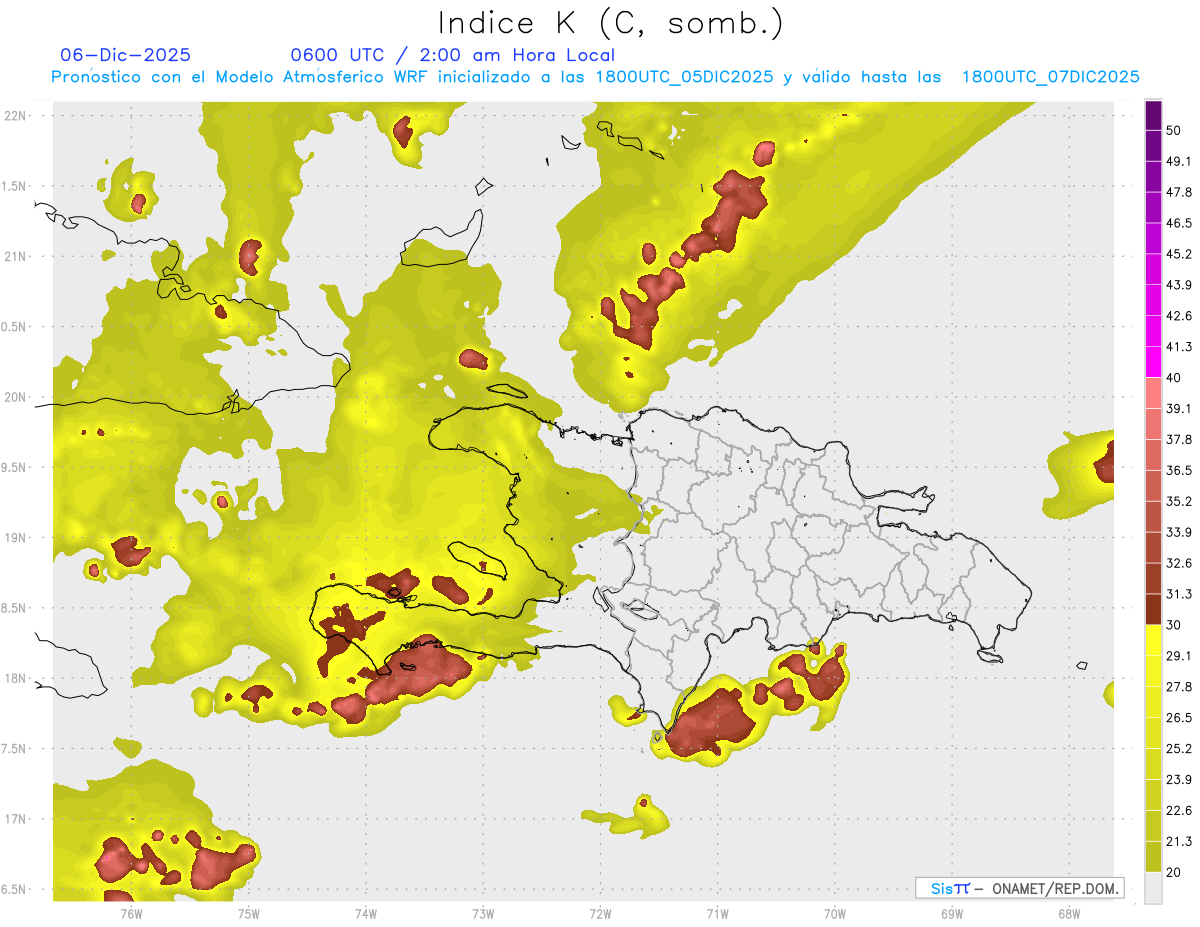Screen dimensions: 1200x927
Task: Pick the dark brown swatch between 30 and 31.3
Action: coord(1153,609)
